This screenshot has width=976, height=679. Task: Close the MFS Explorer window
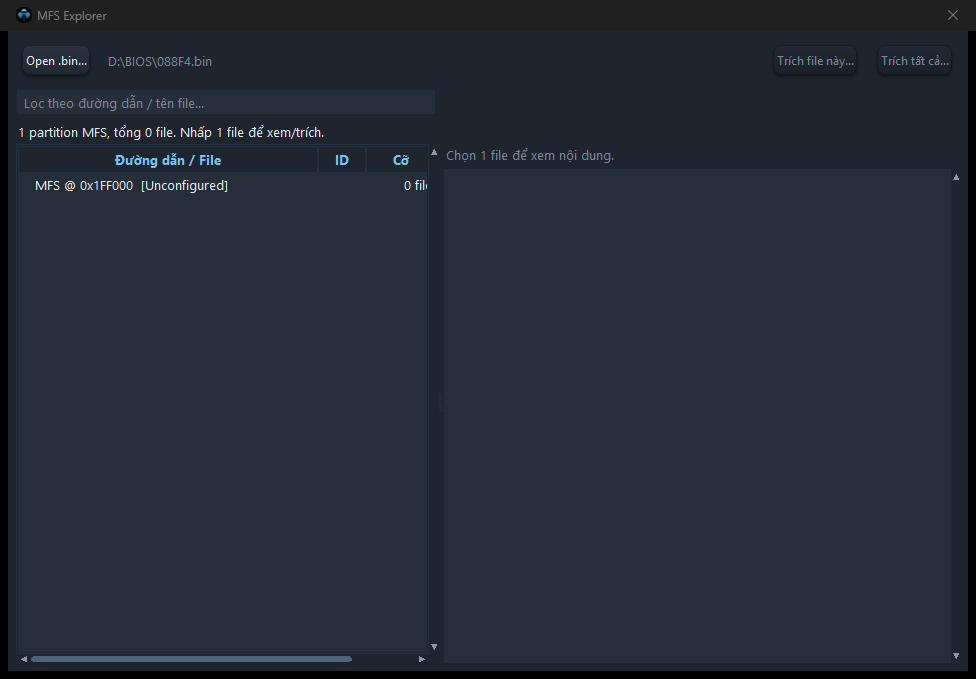pos(952,15)
